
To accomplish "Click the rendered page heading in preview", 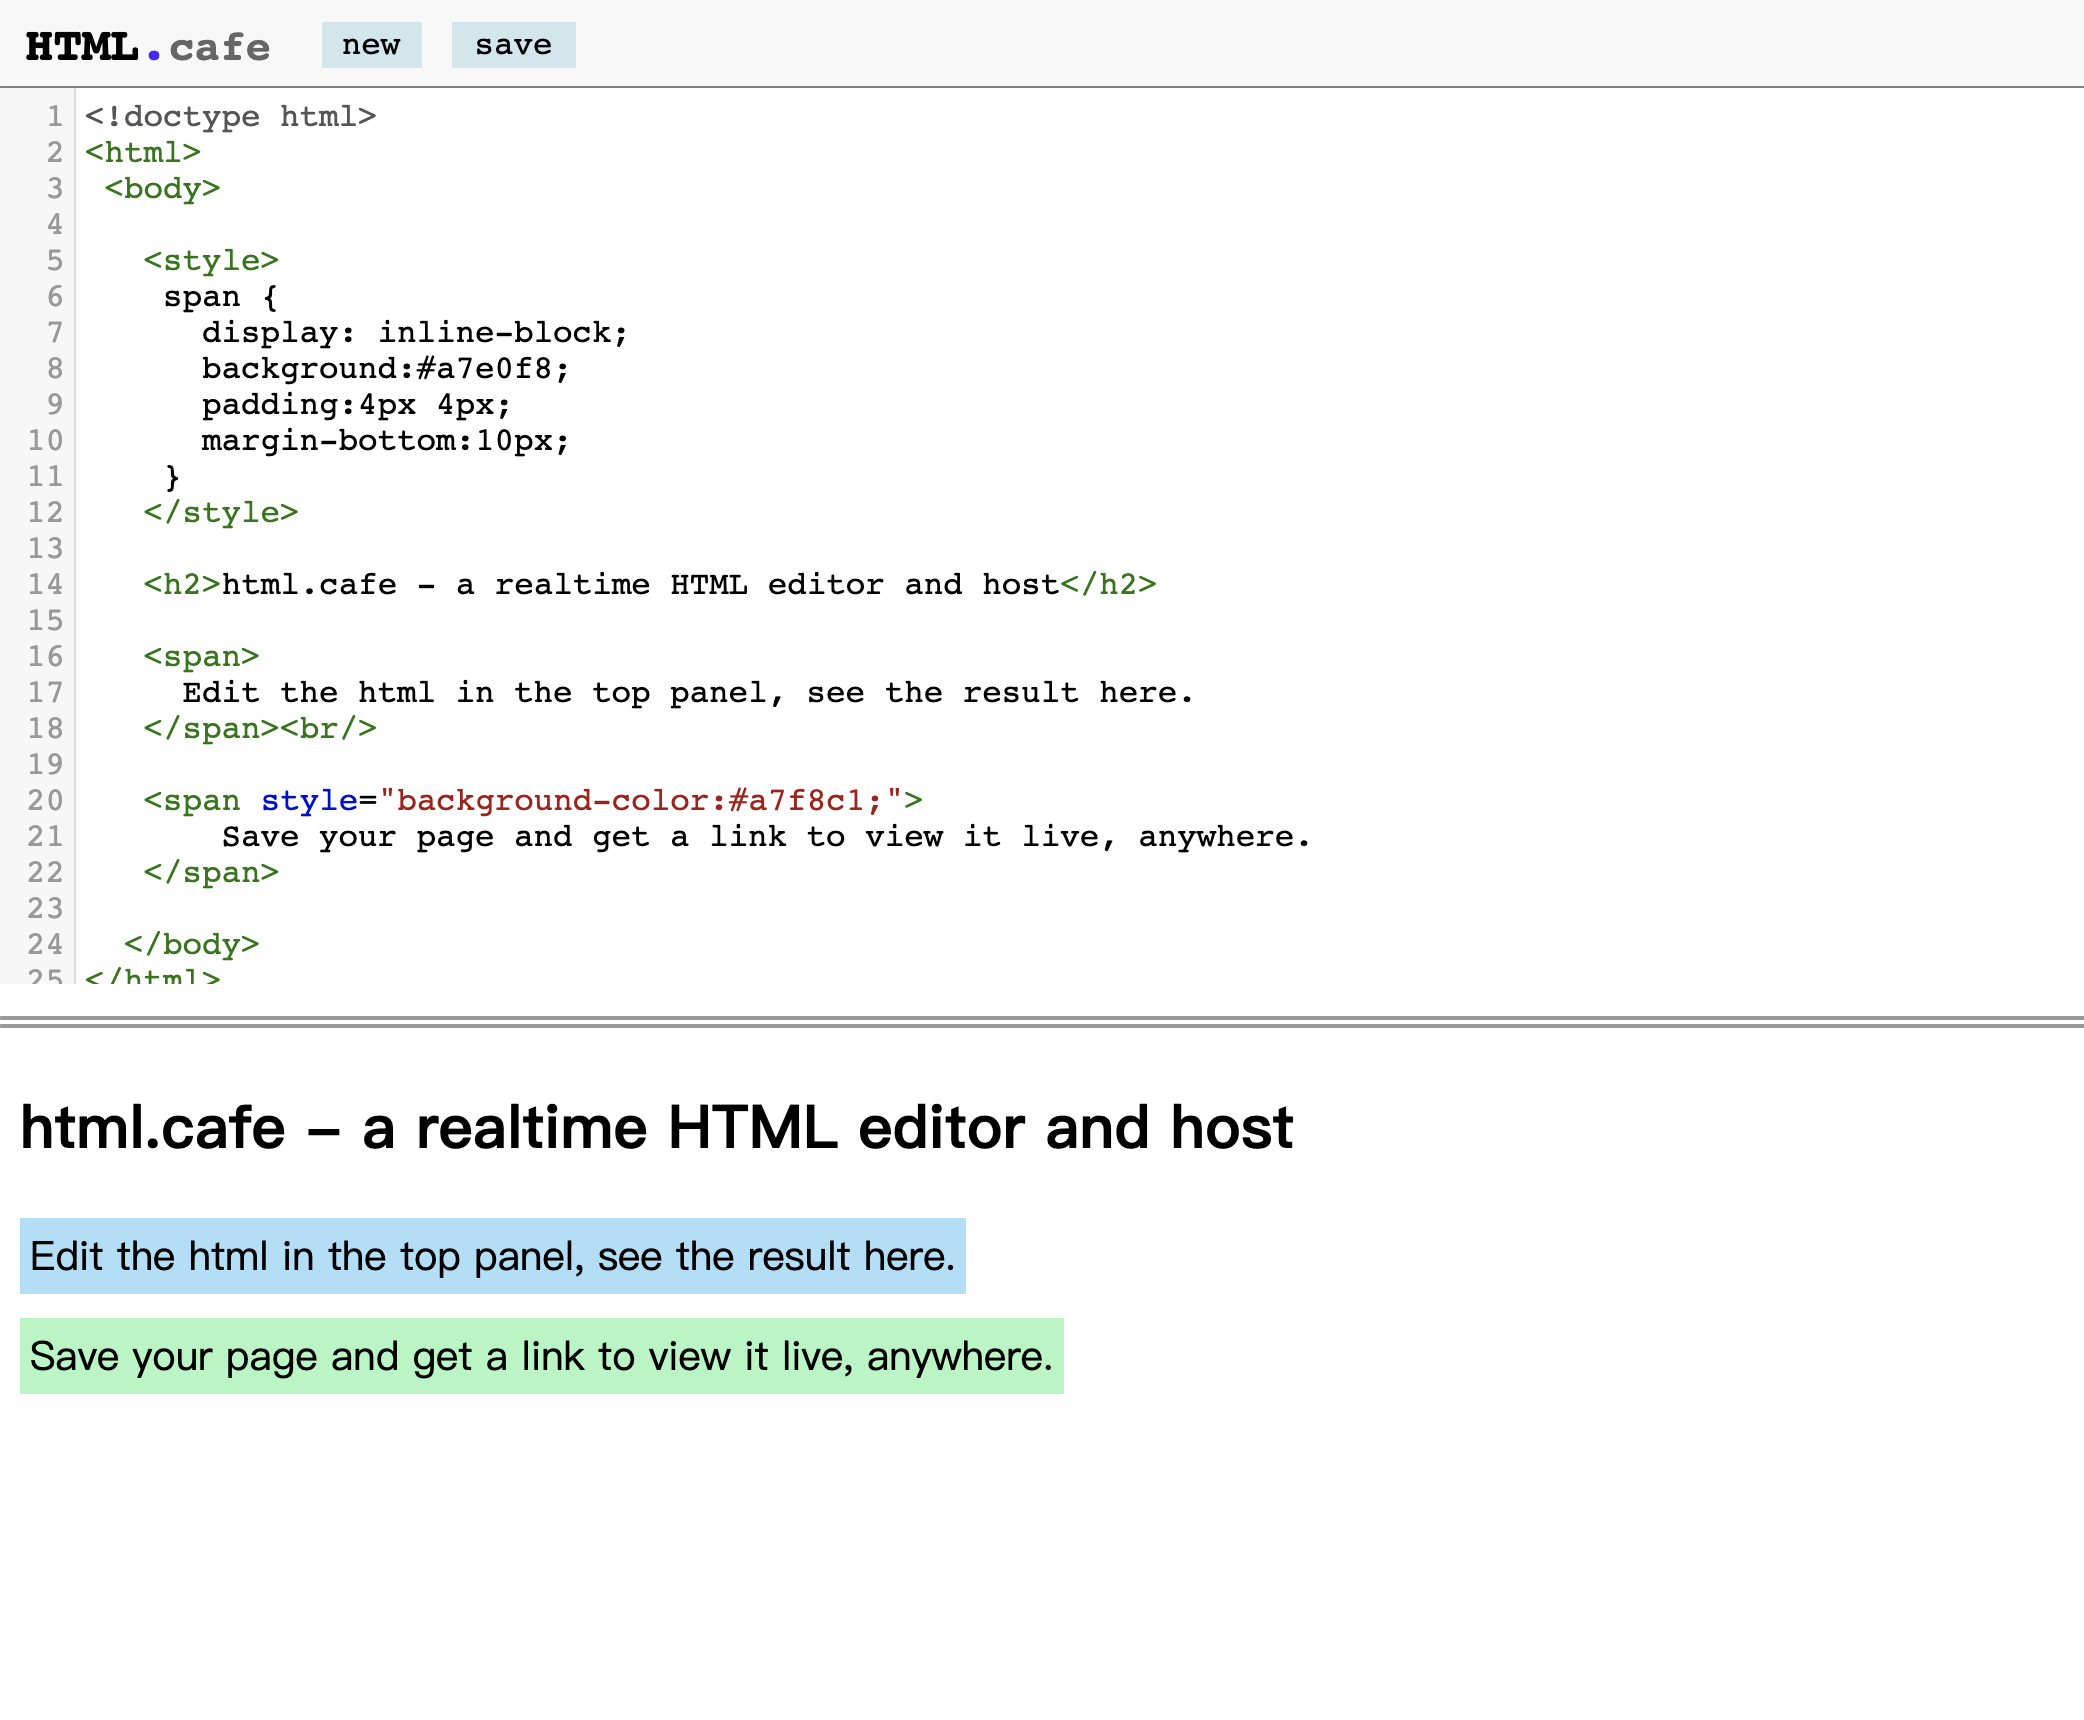I will (x=656, y=1128).
